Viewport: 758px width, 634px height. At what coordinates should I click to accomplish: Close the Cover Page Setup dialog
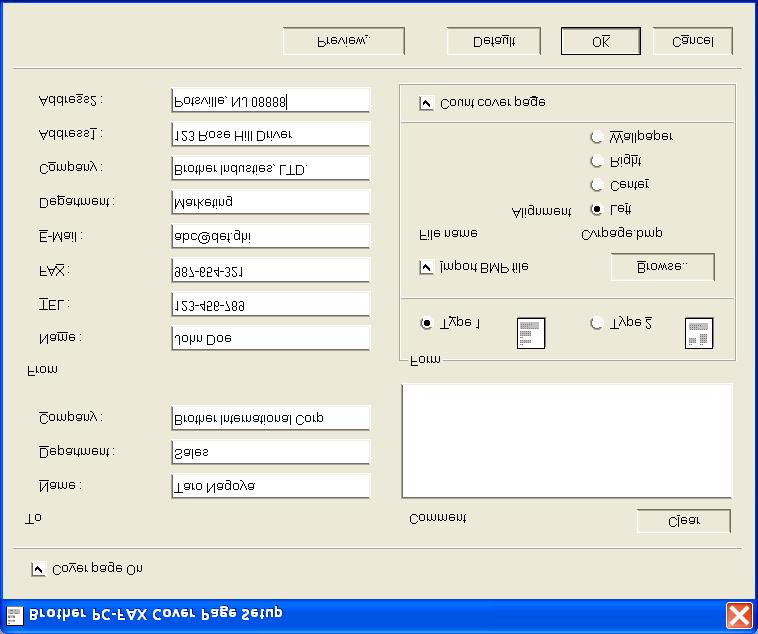click(x=739, y=616)
